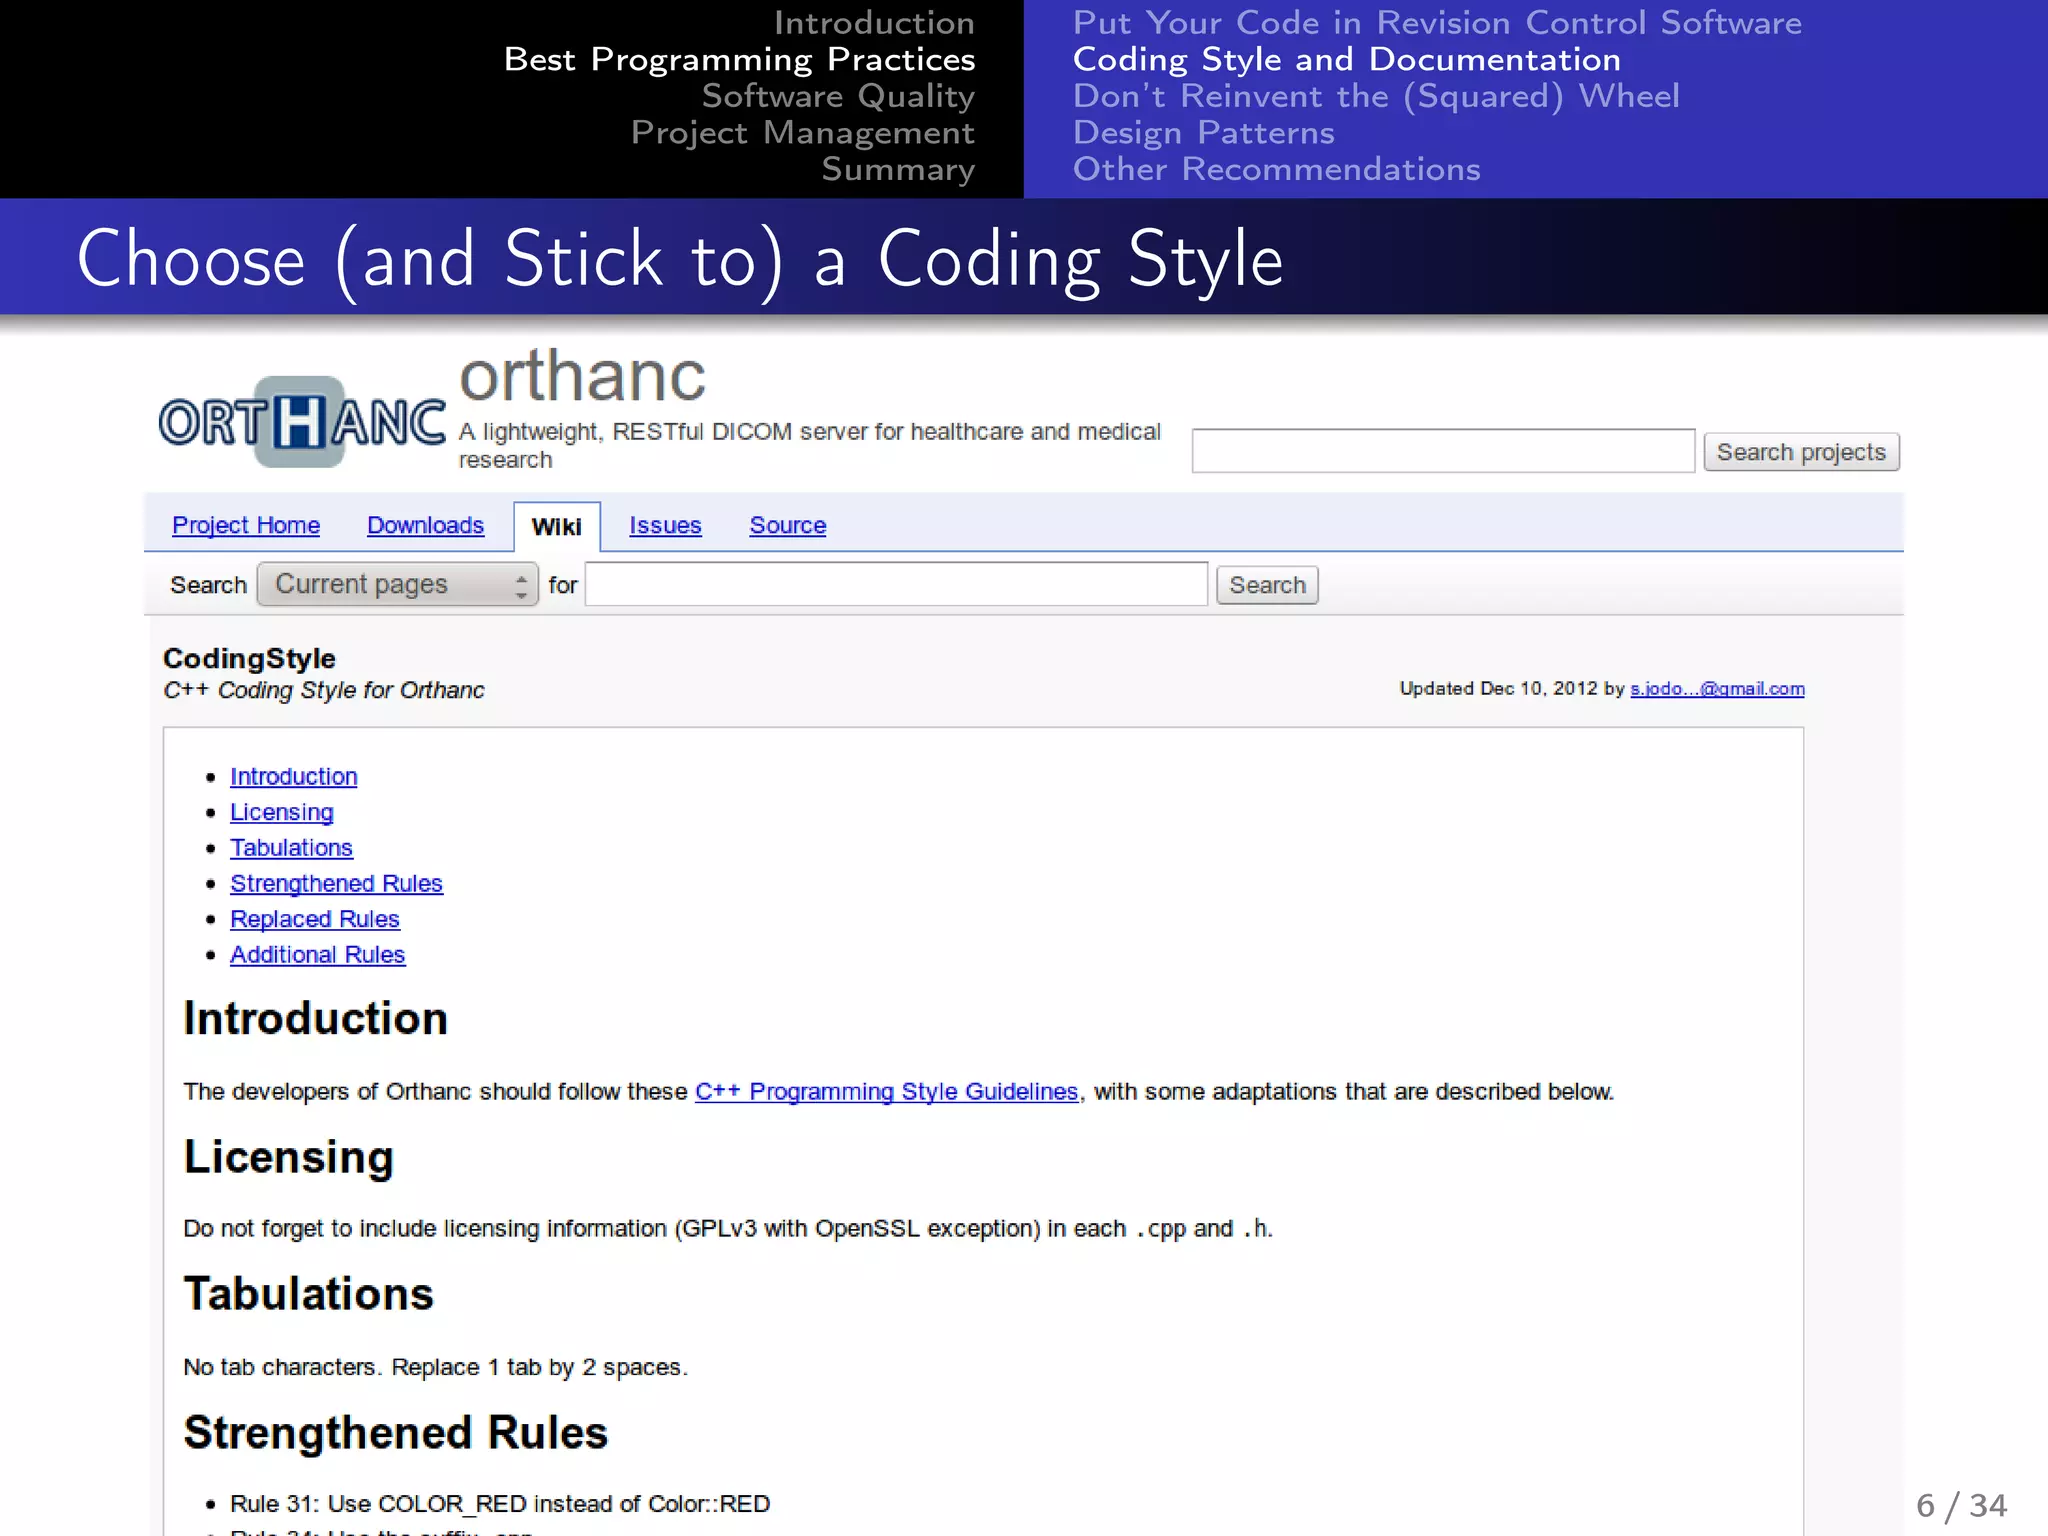Click 'Rule 31: Use COLOR_RED' list item
The image size is (2048, 1536).
pyautogui.click(x=500, y=1503)
